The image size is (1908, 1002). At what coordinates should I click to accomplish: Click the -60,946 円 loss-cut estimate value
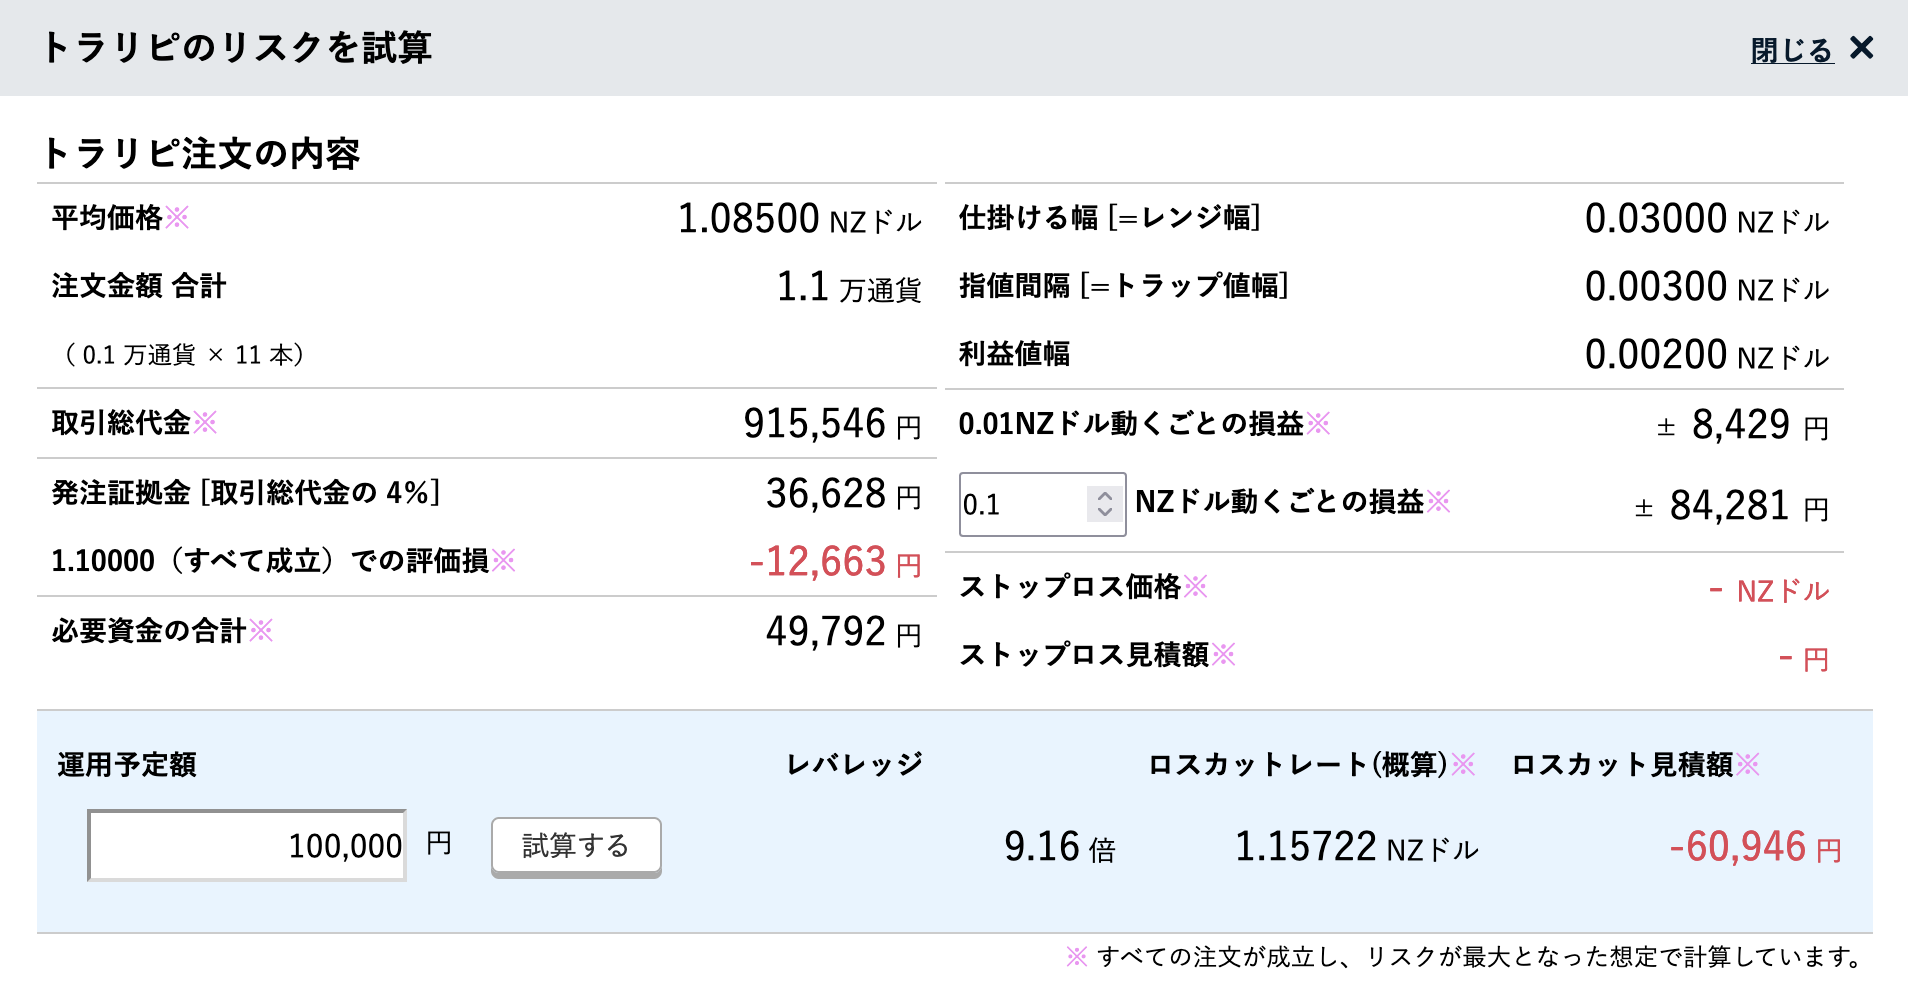click(x=1755, y=847)
